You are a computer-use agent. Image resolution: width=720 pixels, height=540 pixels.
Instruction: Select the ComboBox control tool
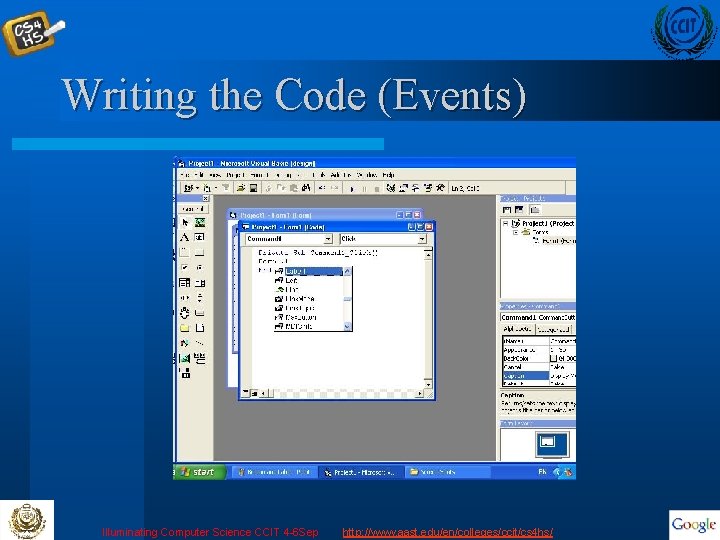pos(185,283)
